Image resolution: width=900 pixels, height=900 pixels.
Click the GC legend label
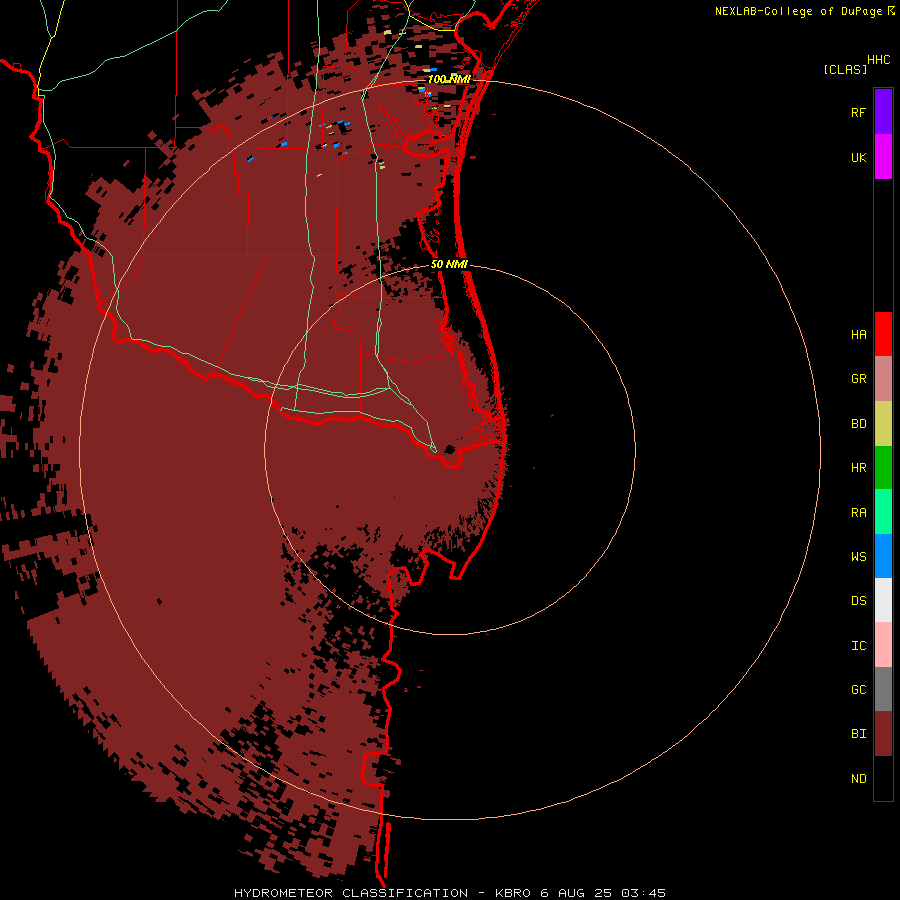859,690
